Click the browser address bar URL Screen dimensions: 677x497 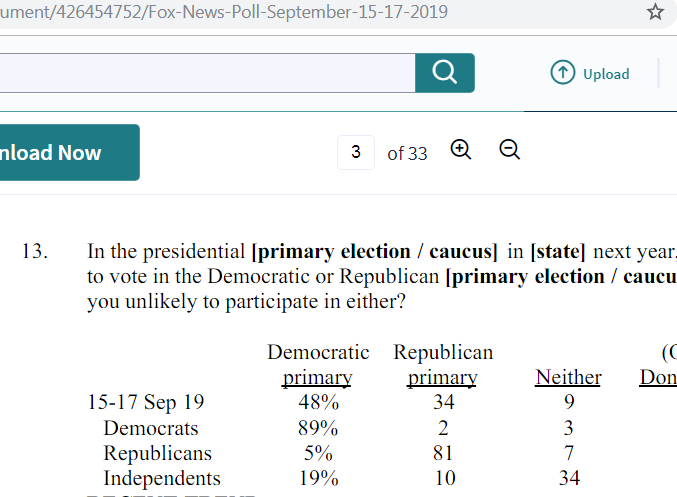[224, 12]
